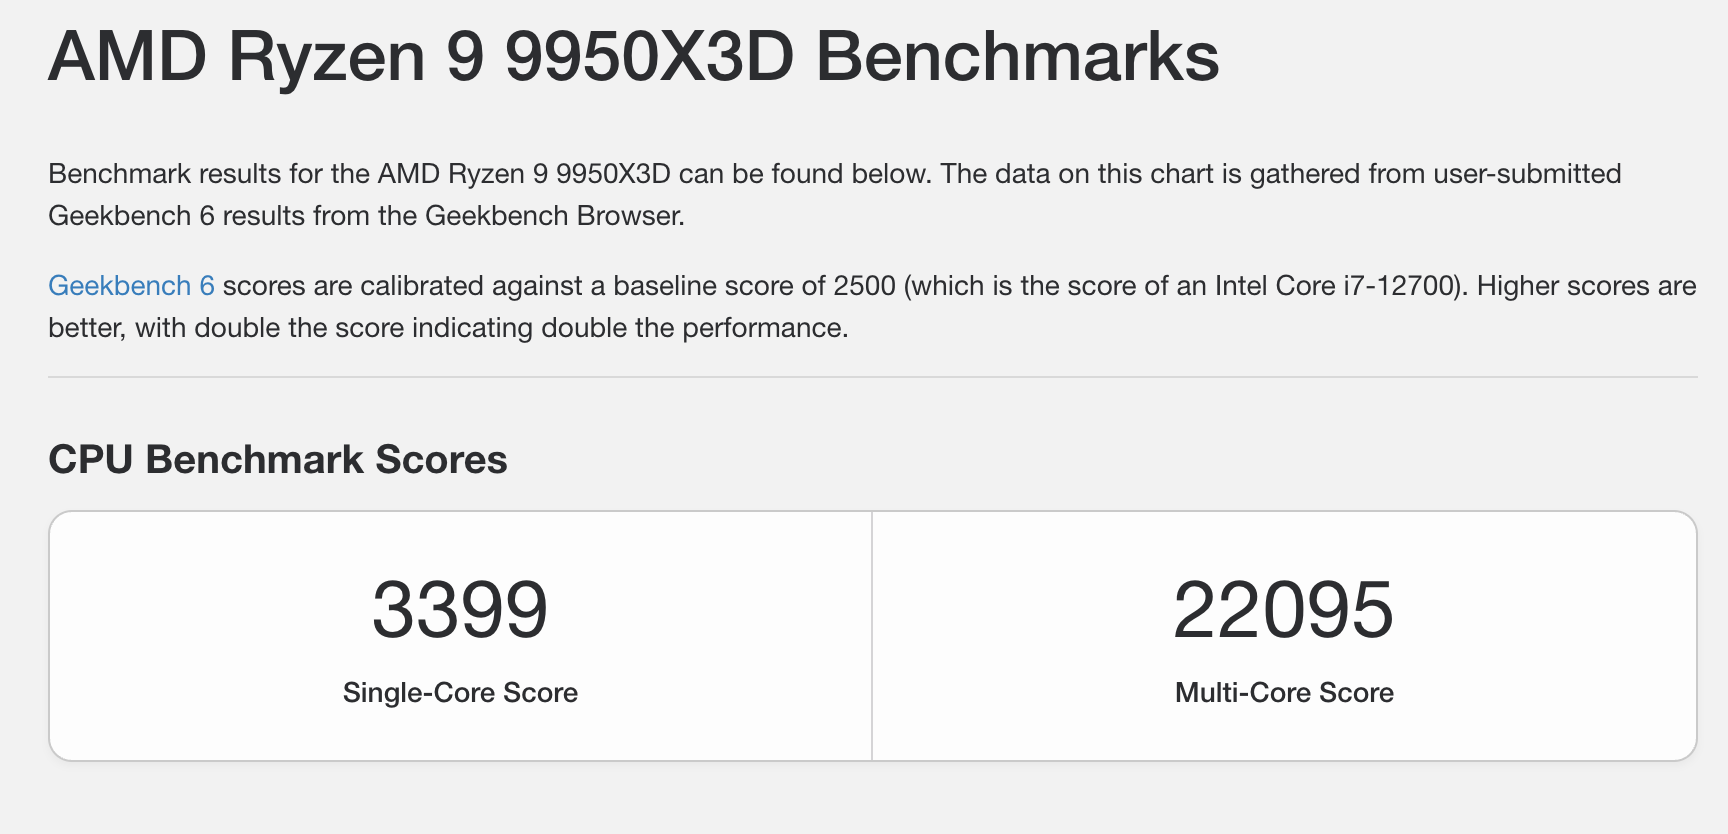Click "AMD Ryzen 9 9950X3D" in first paragraph
This screenshot has height=834, width=1728.
coord(523,174)
